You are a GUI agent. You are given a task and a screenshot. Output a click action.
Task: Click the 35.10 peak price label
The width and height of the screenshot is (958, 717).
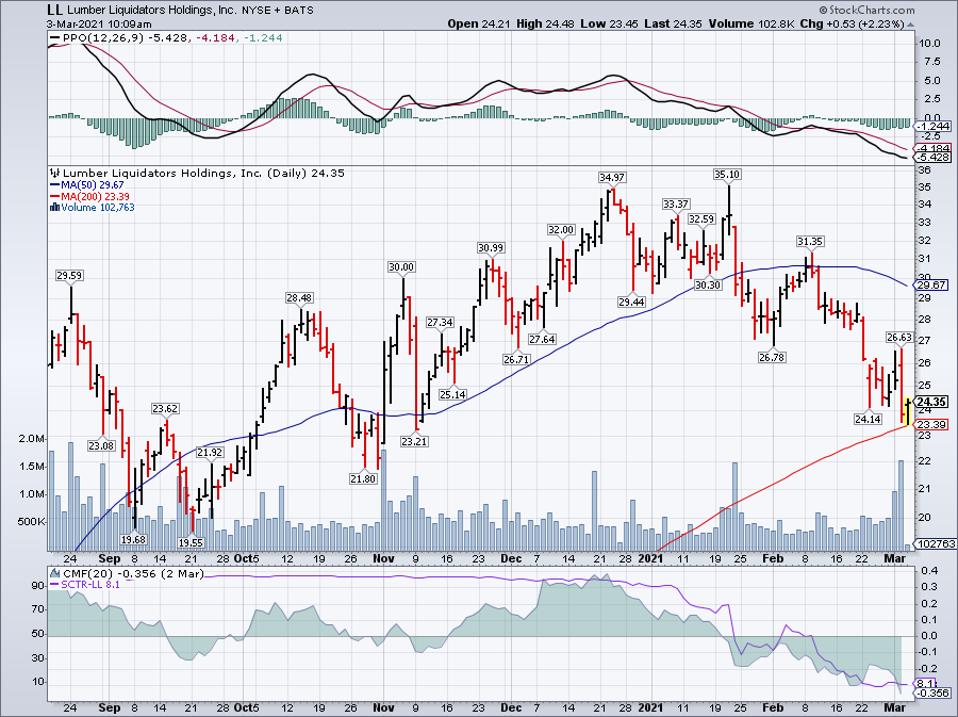pyautogui.click(x=727, y=175)
